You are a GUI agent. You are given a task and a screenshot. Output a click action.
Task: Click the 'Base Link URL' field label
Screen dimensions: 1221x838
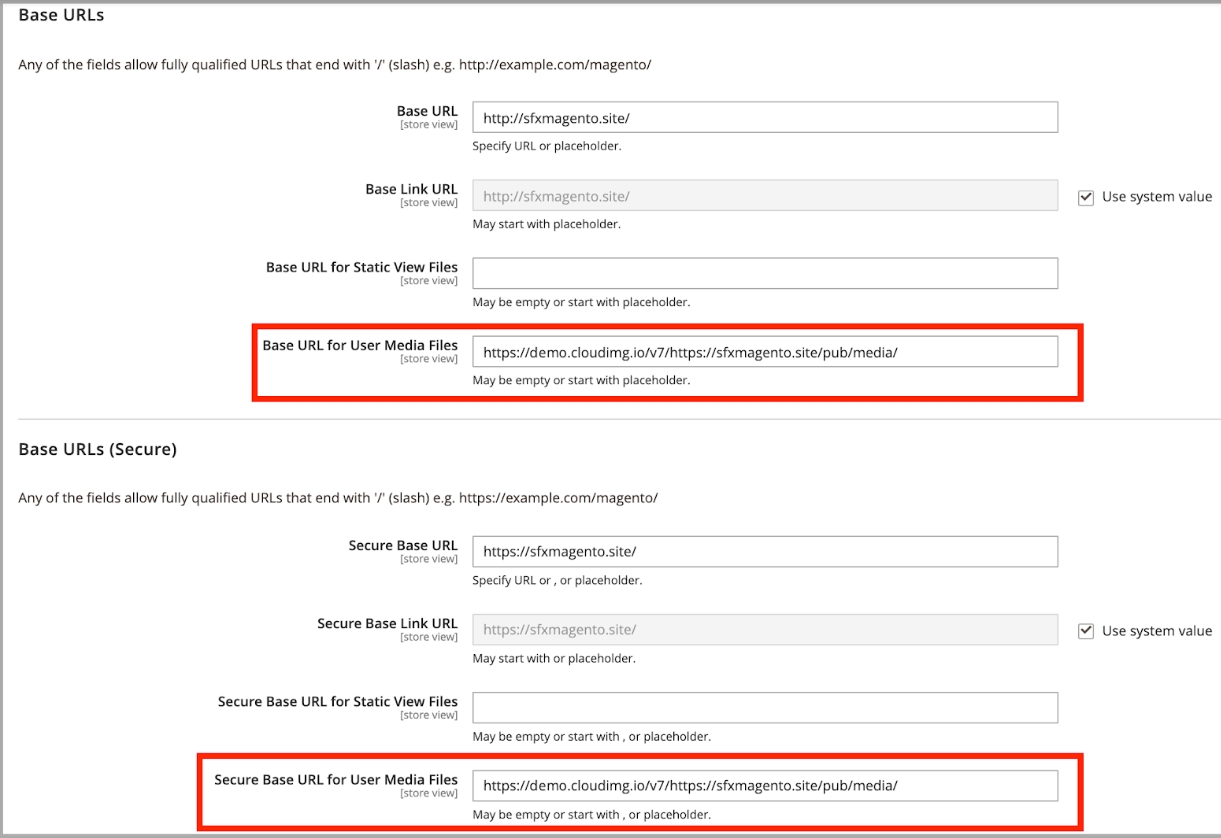point(411,189)
